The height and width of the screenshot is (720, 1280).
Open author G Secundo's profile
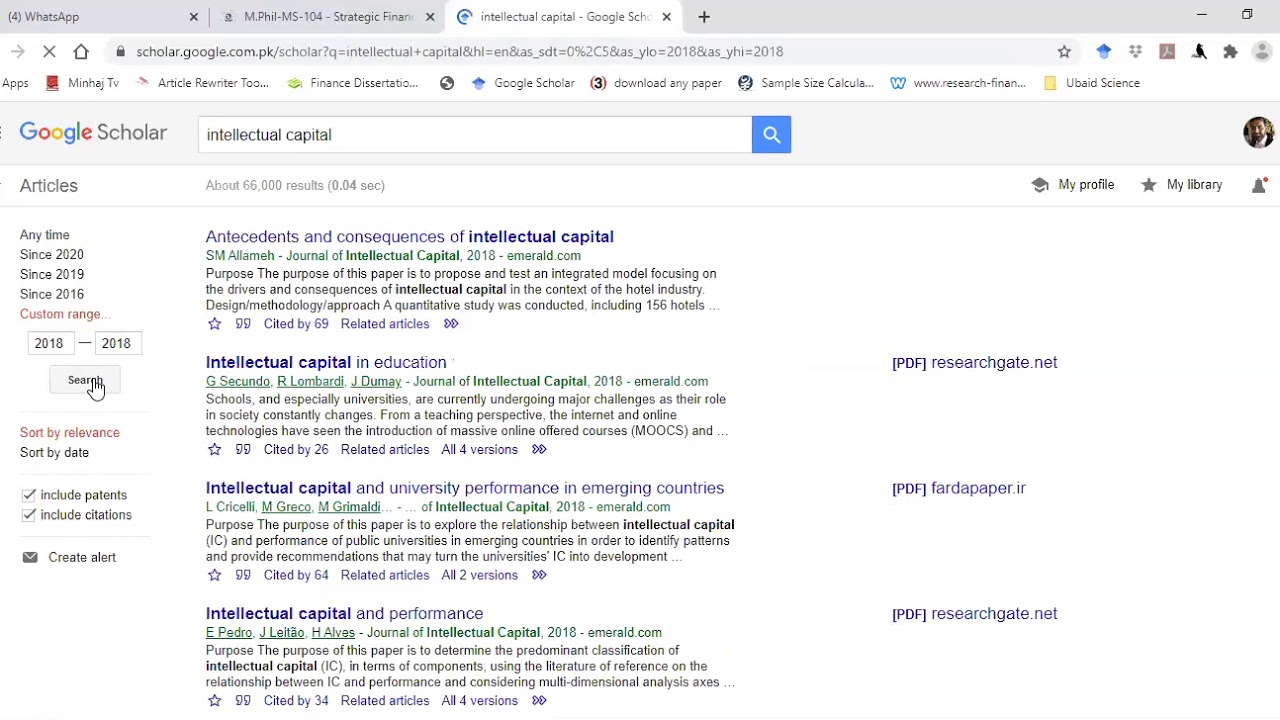(x=238, y=381)
